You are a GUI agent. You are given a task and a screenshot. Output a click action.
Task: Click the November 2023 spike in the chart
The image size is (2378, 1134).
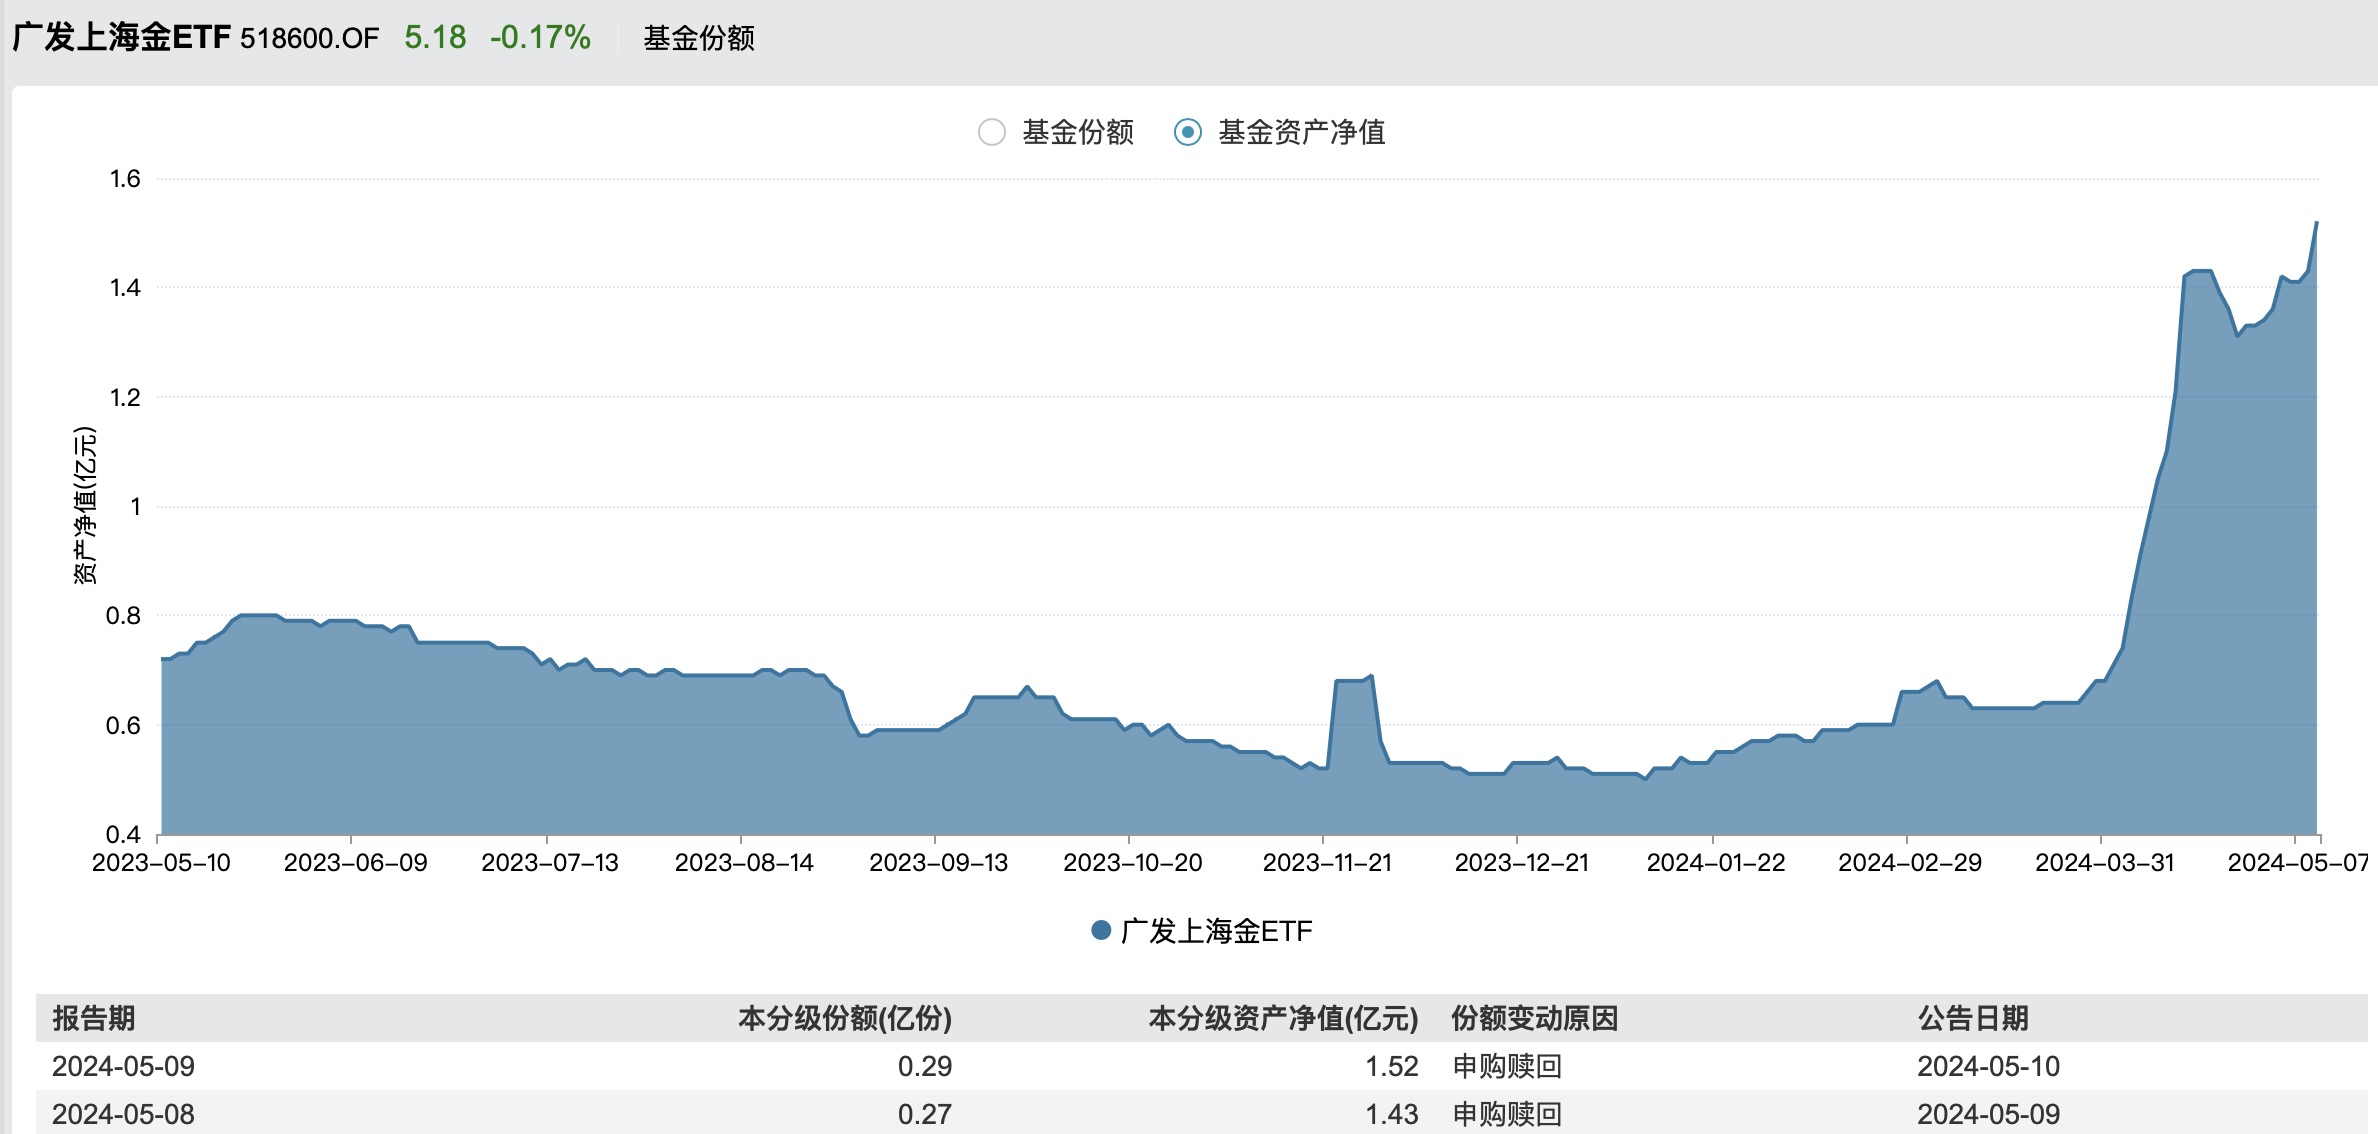pos(1352,680)
